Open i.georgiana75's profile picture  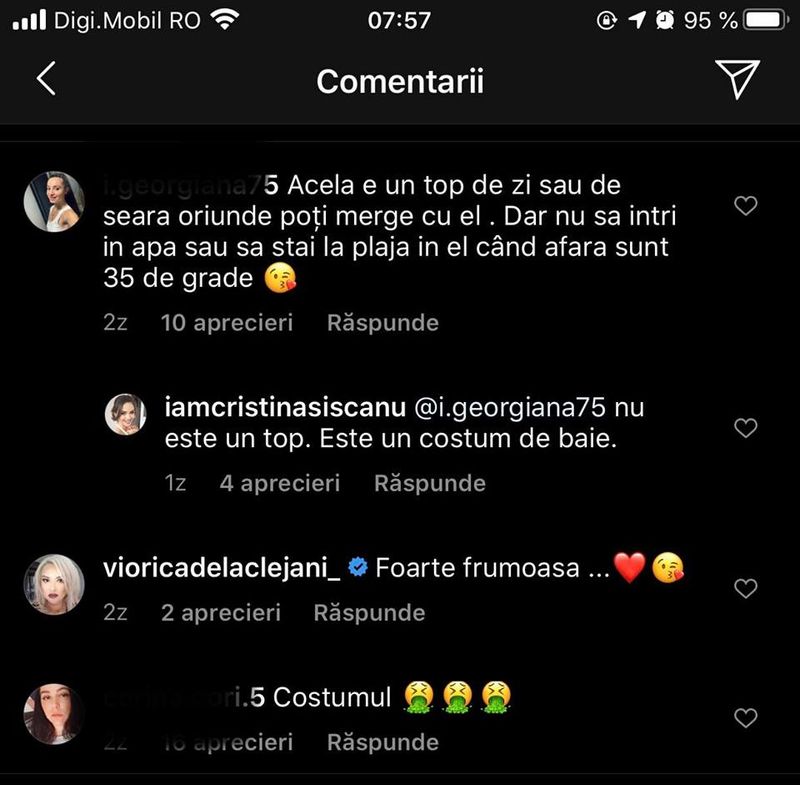pos(54,201)
